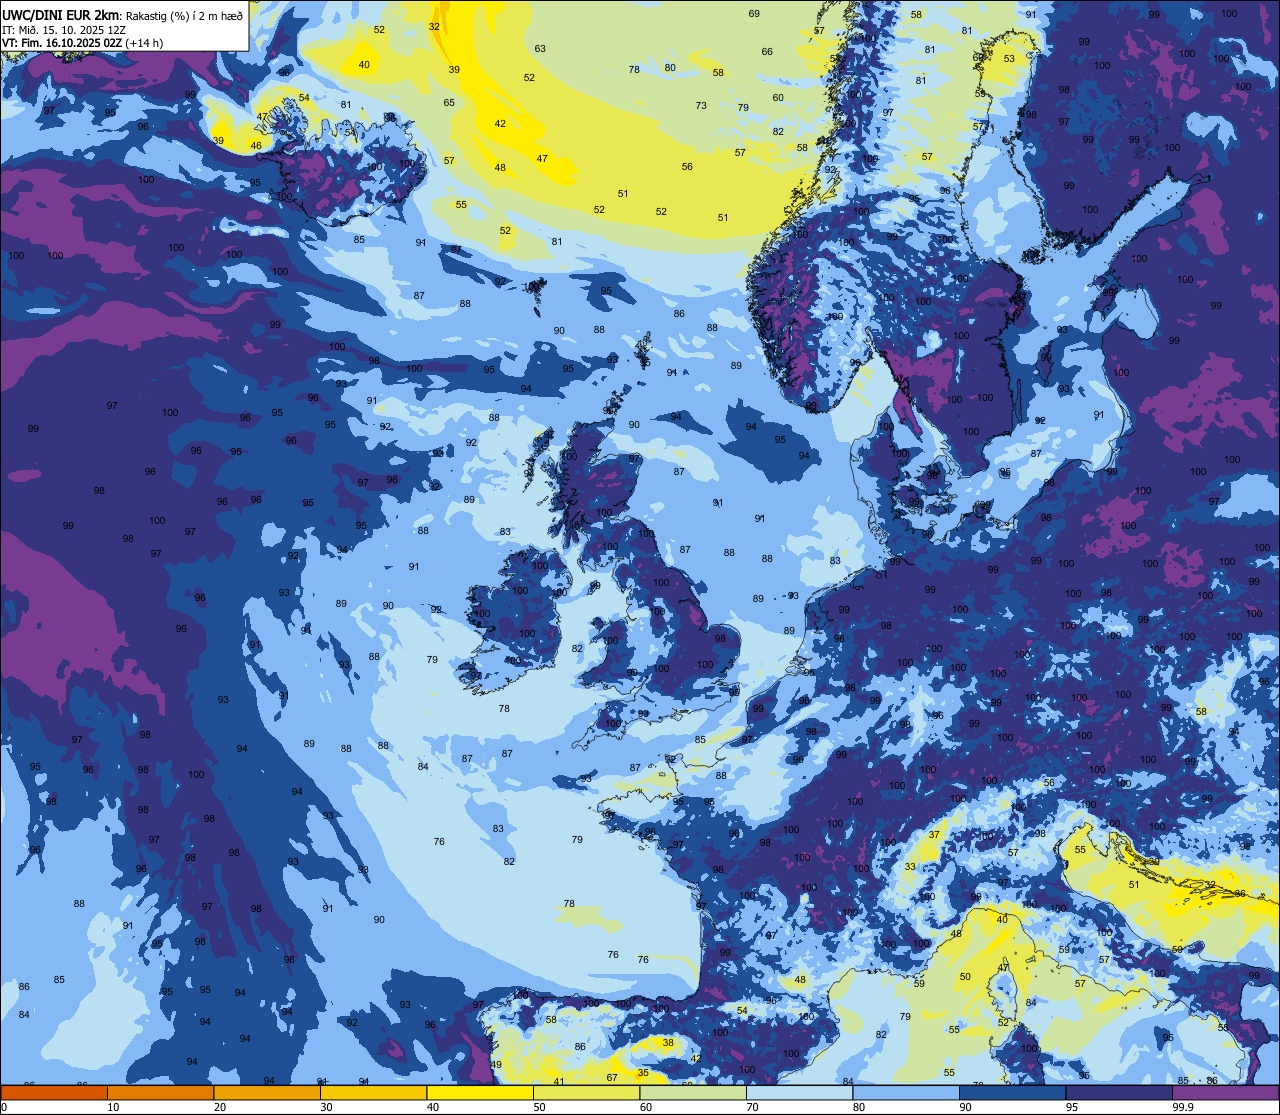1280x1115 pixels.
Task: Click the humidity value '38' on the map
Action: point(668,1043)
